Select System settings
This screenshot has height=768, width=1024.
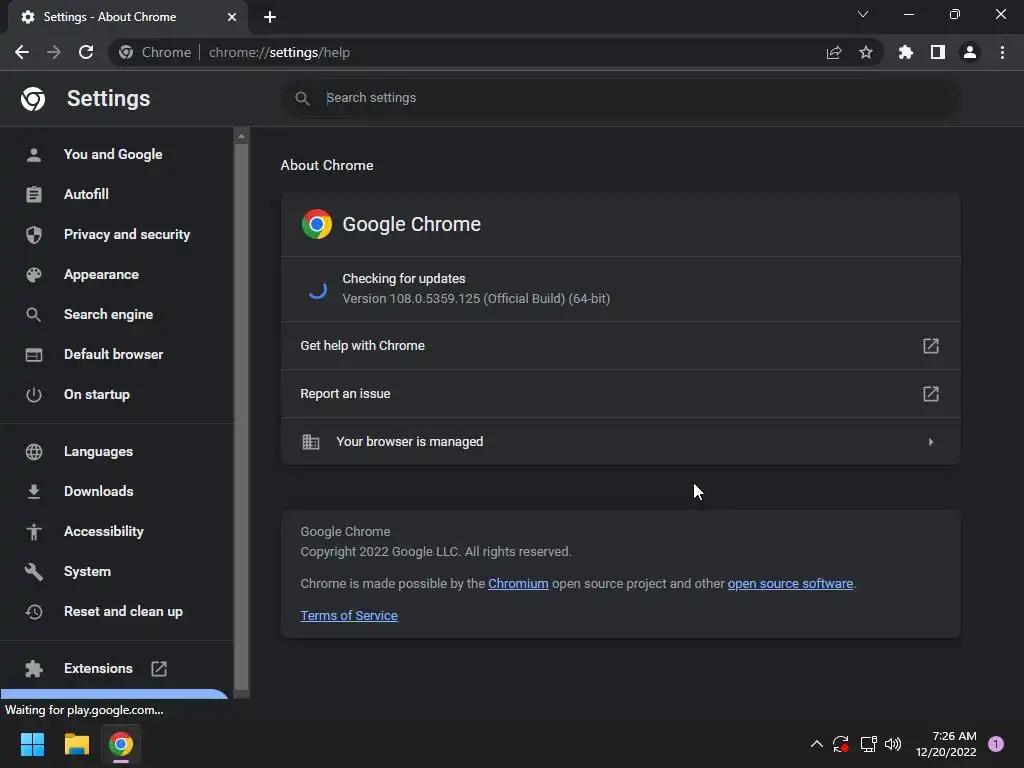116,571
